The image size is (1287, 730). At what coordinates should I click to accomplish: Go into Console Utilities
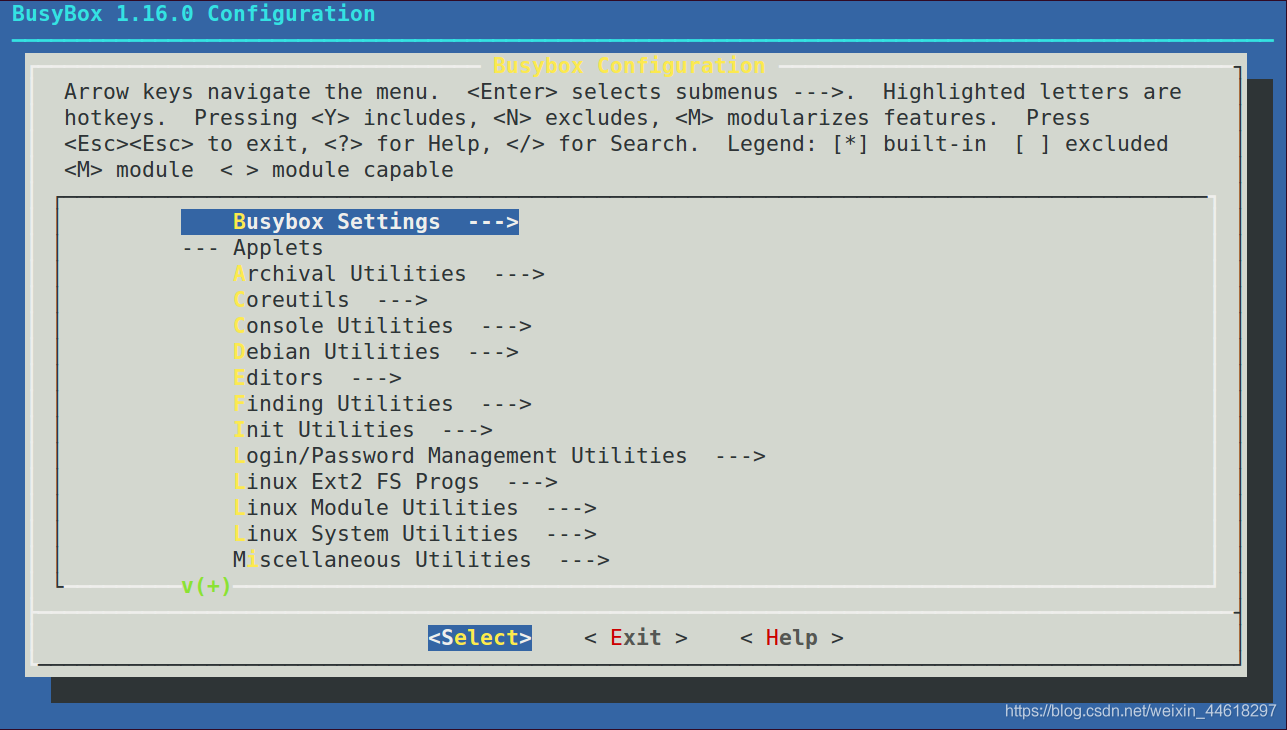coord(382,326)
